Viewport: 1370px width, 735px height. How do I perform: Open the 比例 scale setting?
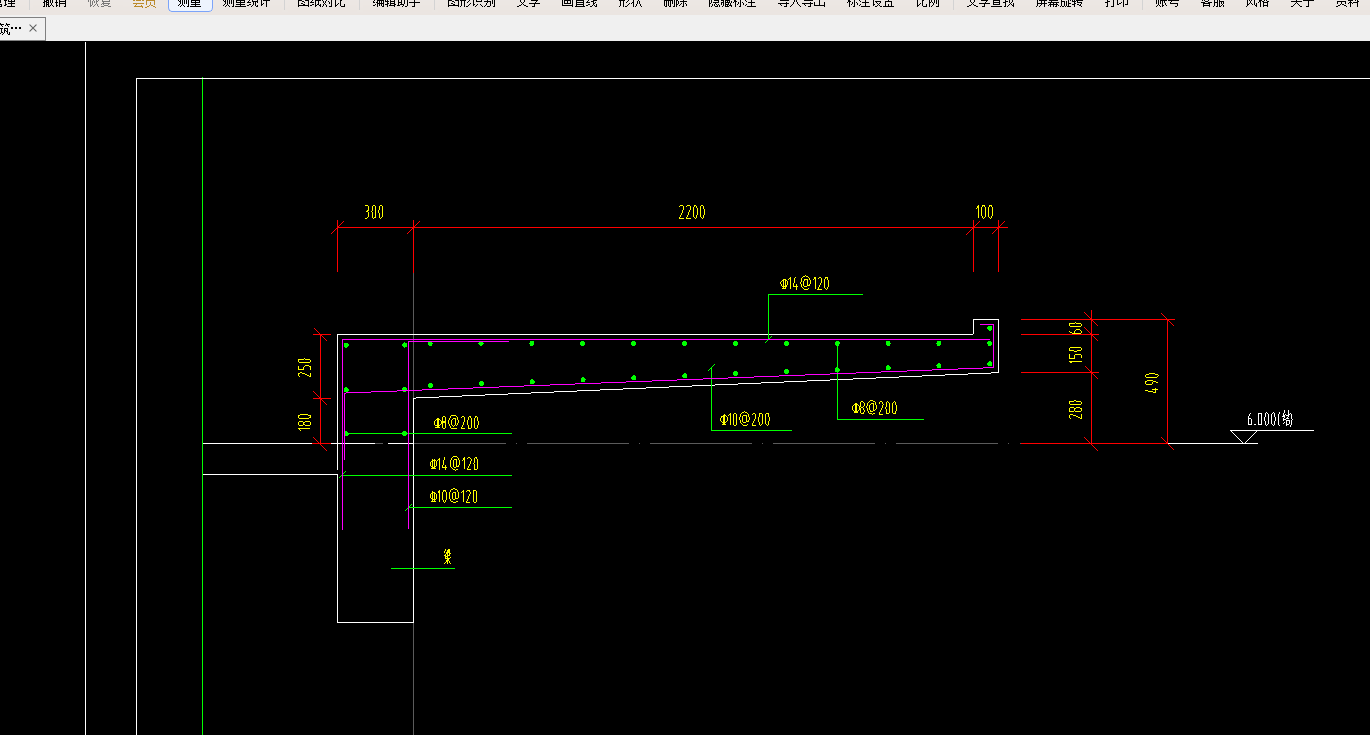[x=928, y=3]
